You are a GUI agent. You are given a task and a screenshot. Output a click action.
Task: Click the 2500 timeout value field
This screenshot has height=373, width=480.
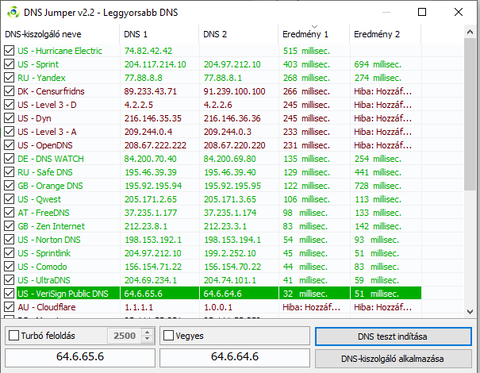pos(125,336)
